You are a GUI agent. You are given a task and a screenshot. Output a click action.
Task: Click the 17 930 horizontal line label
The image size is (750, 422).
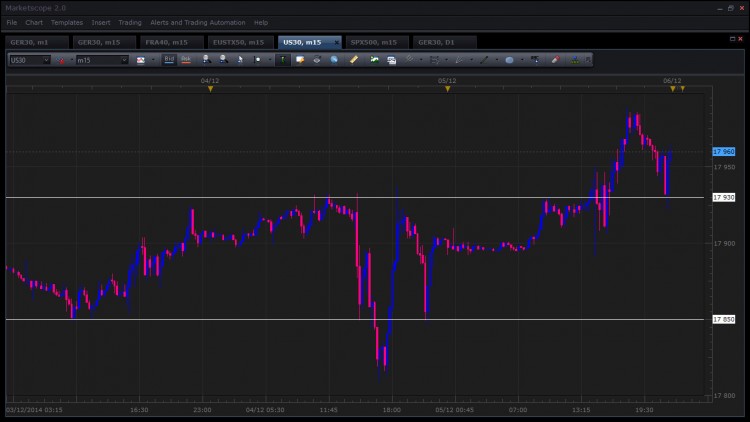click(724, 198)
